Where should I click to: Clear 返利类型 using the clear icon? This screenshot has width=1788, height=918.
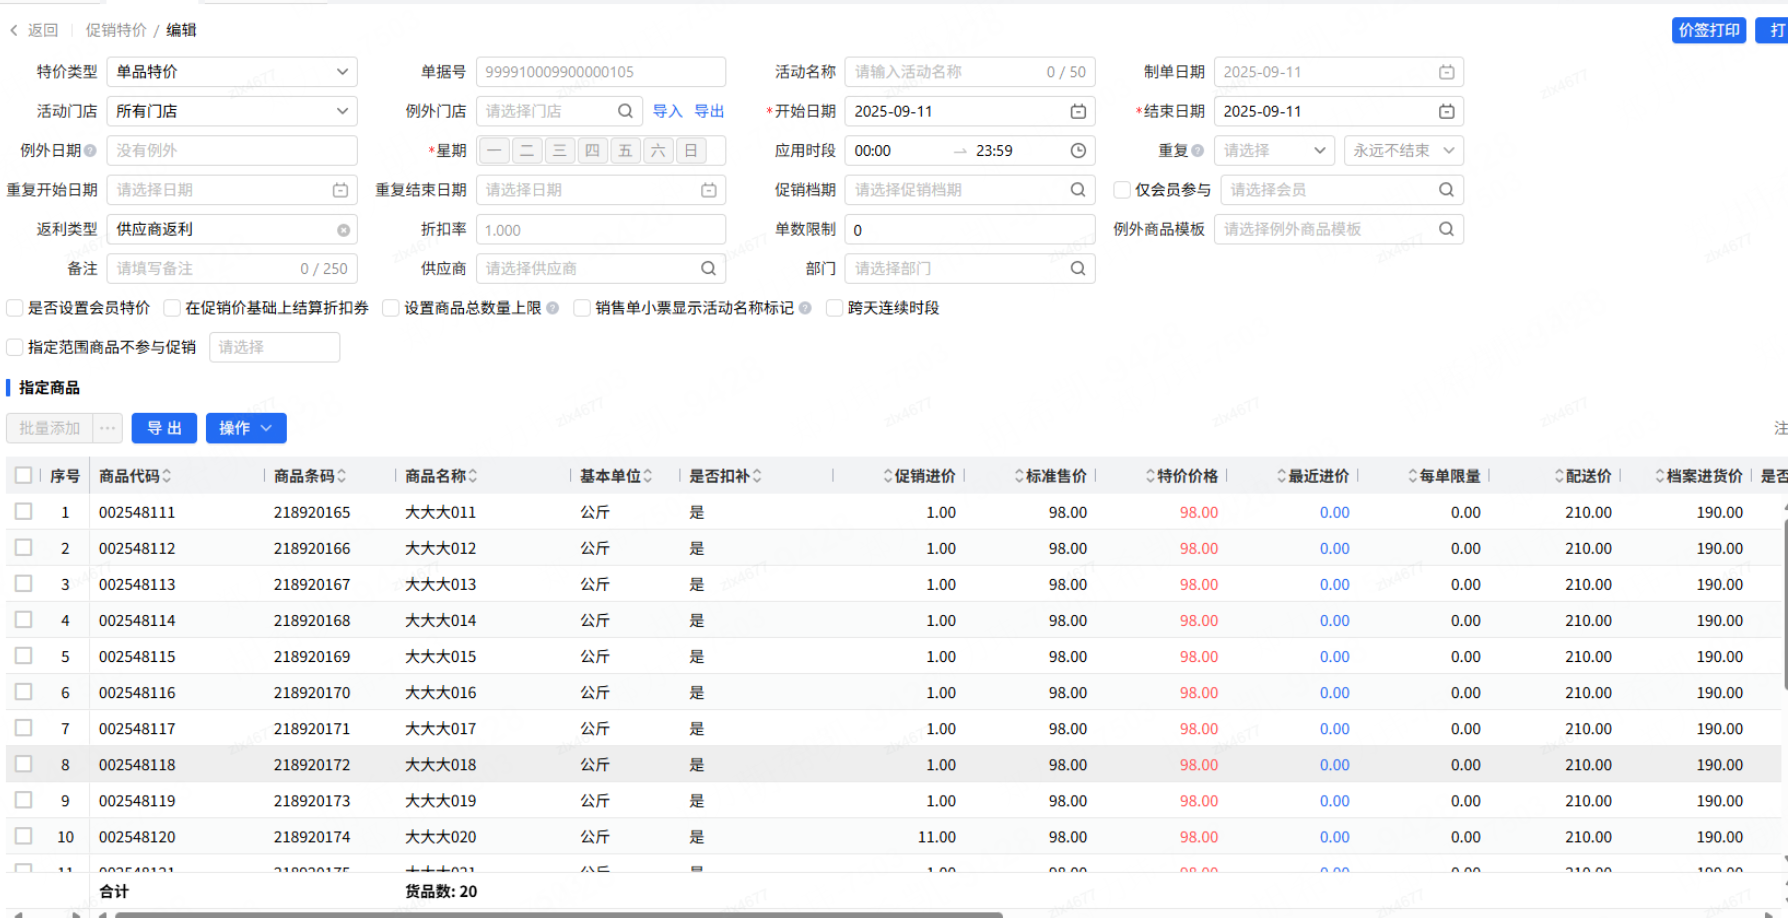click(343, 230)
